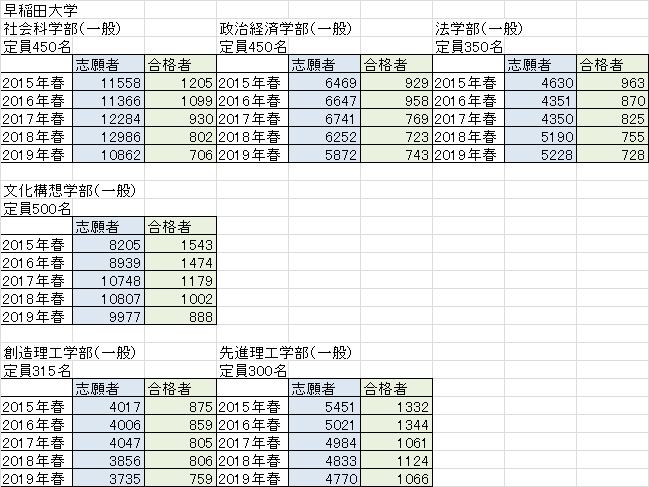
Task: Click the cell with value 6469
Action: tap(324, 82)
